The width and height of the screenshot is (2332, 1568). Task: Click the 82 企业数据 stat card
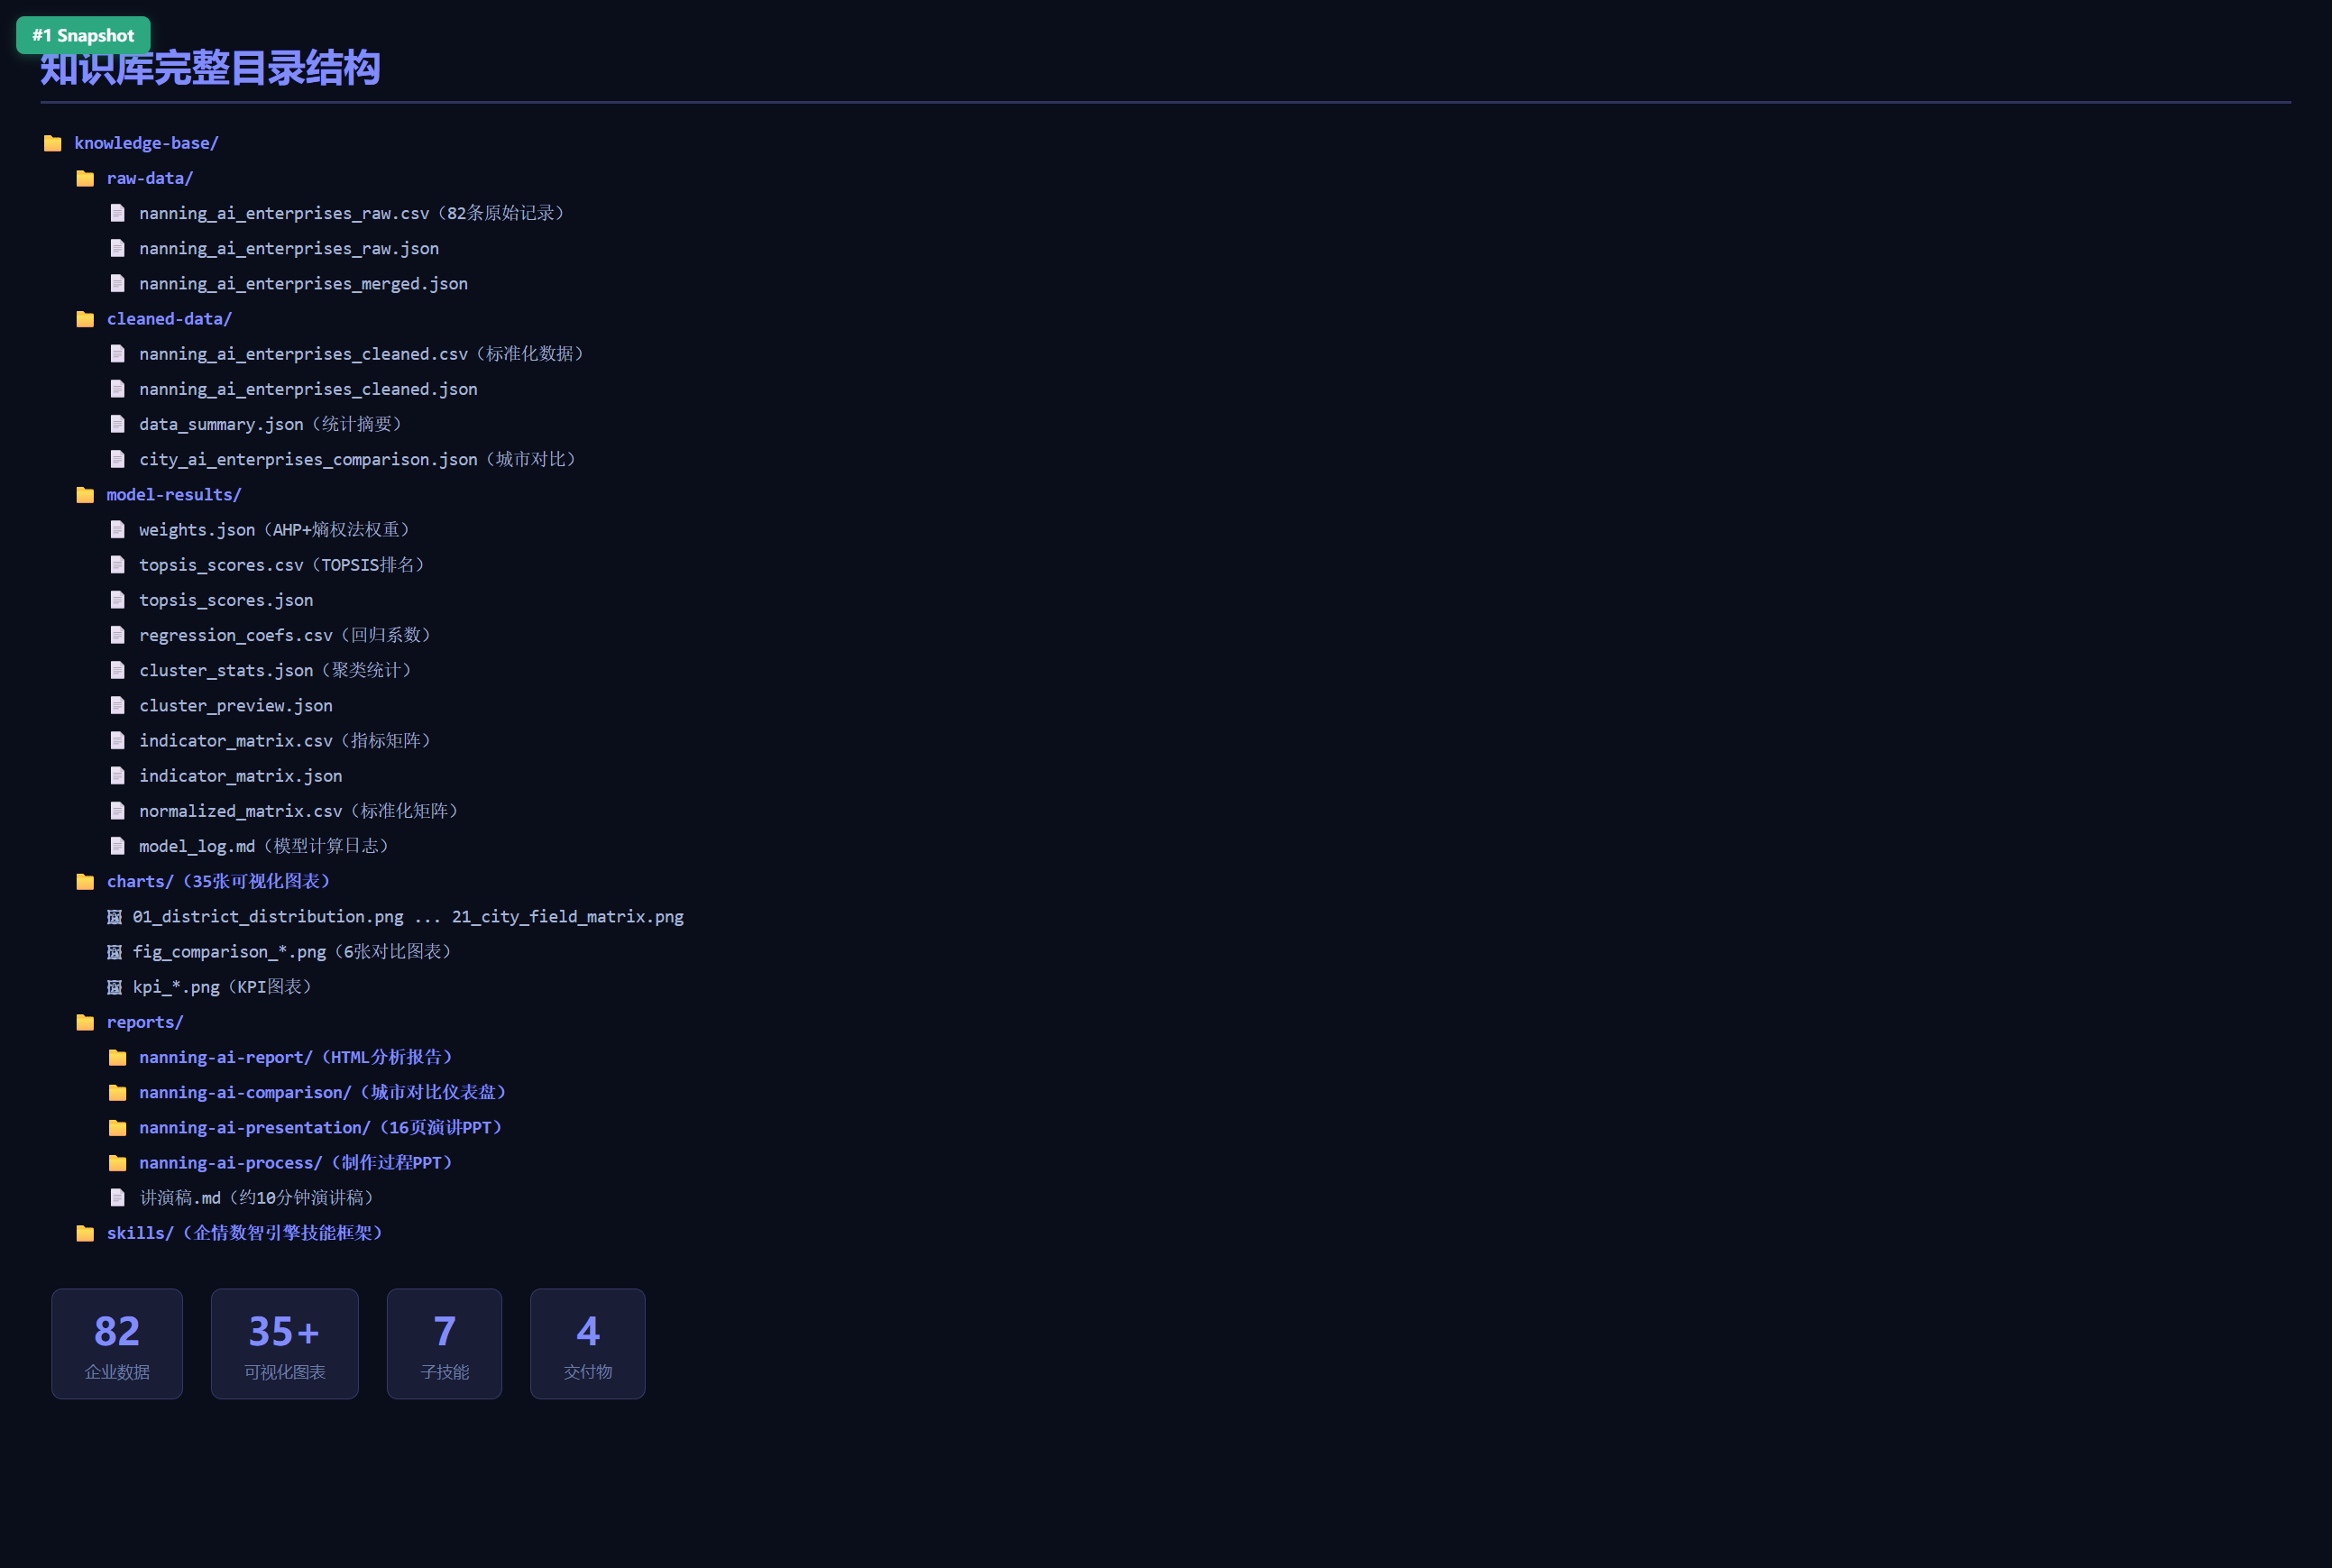pos(117,1344)
